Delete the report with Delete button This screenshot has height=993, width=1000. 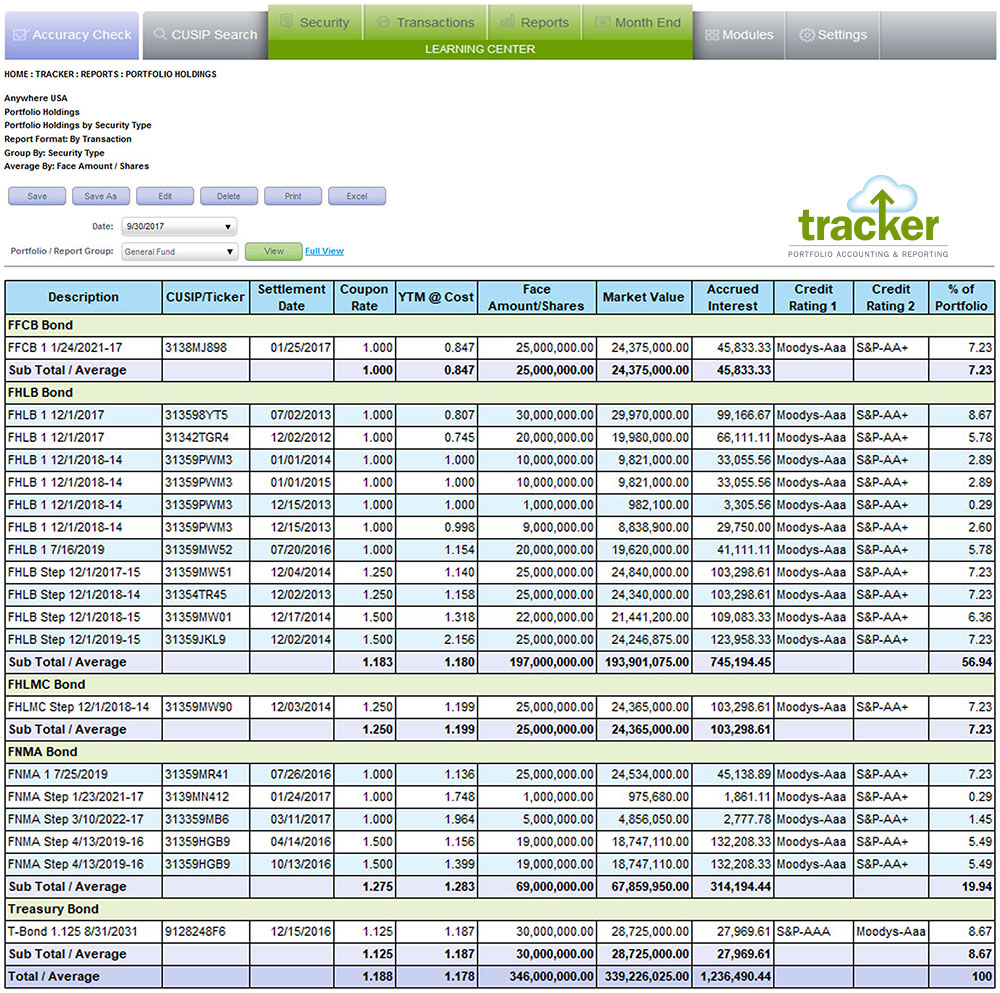click(229, 196)
